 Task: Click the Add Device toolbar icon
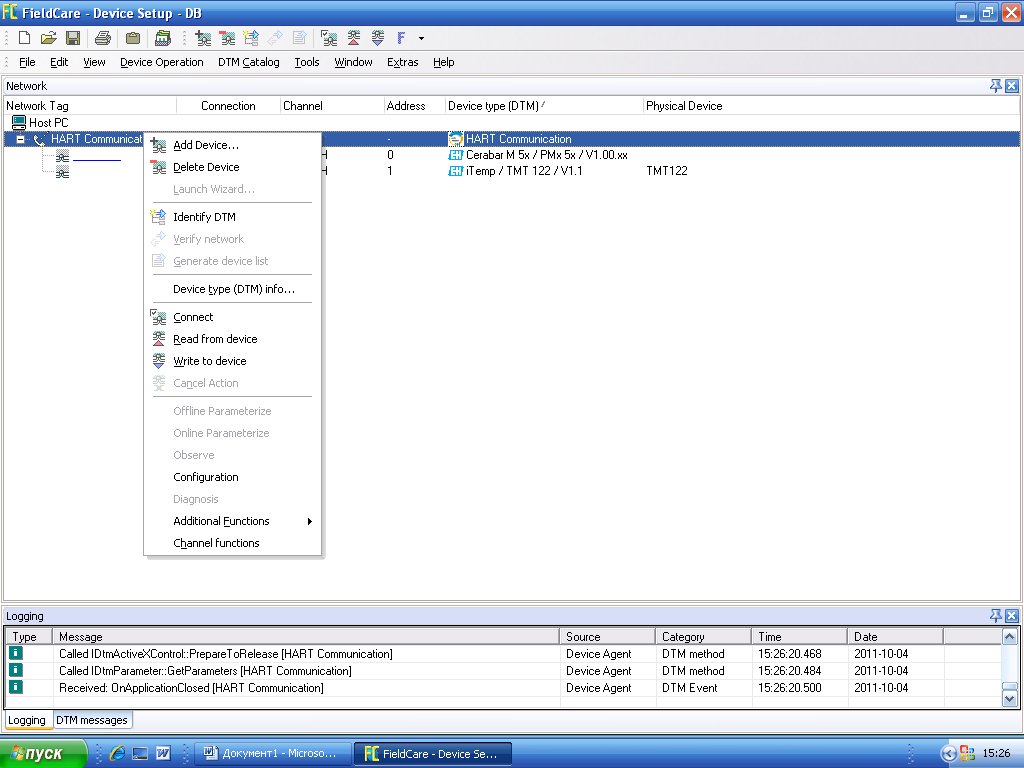coord(203,38)
